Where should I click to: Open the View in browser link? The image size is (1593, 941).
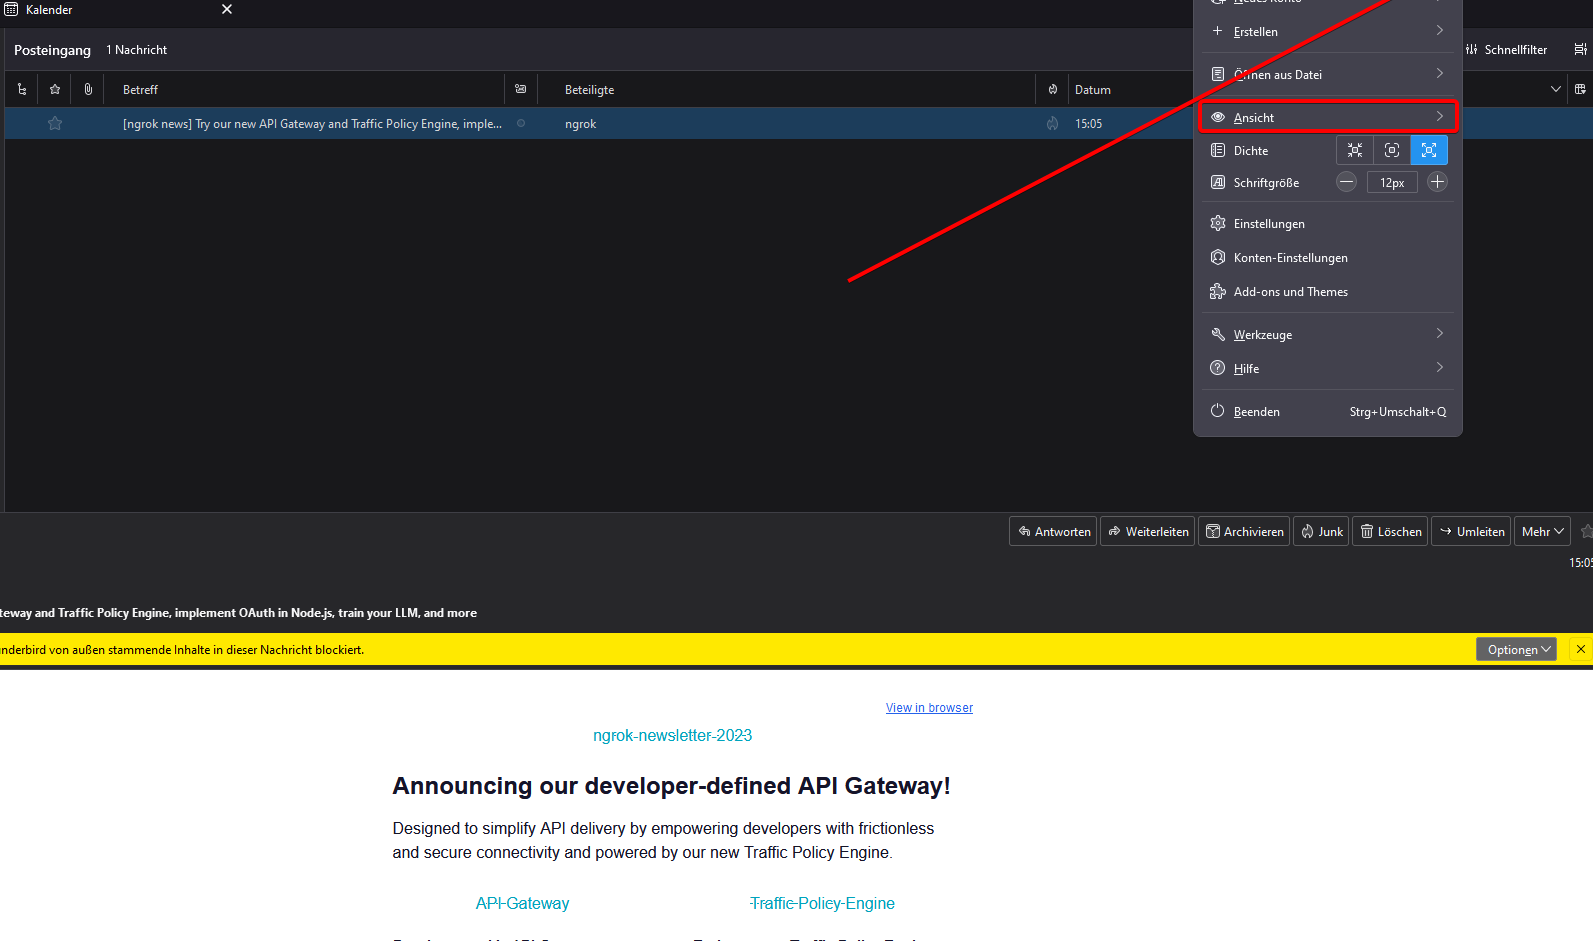tap(929, 708)
